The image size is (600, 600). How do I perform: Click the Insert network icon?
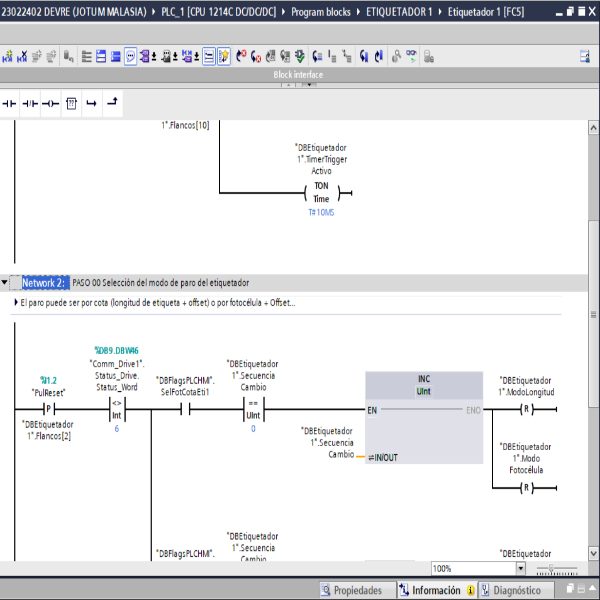click(x=7, y=57)
